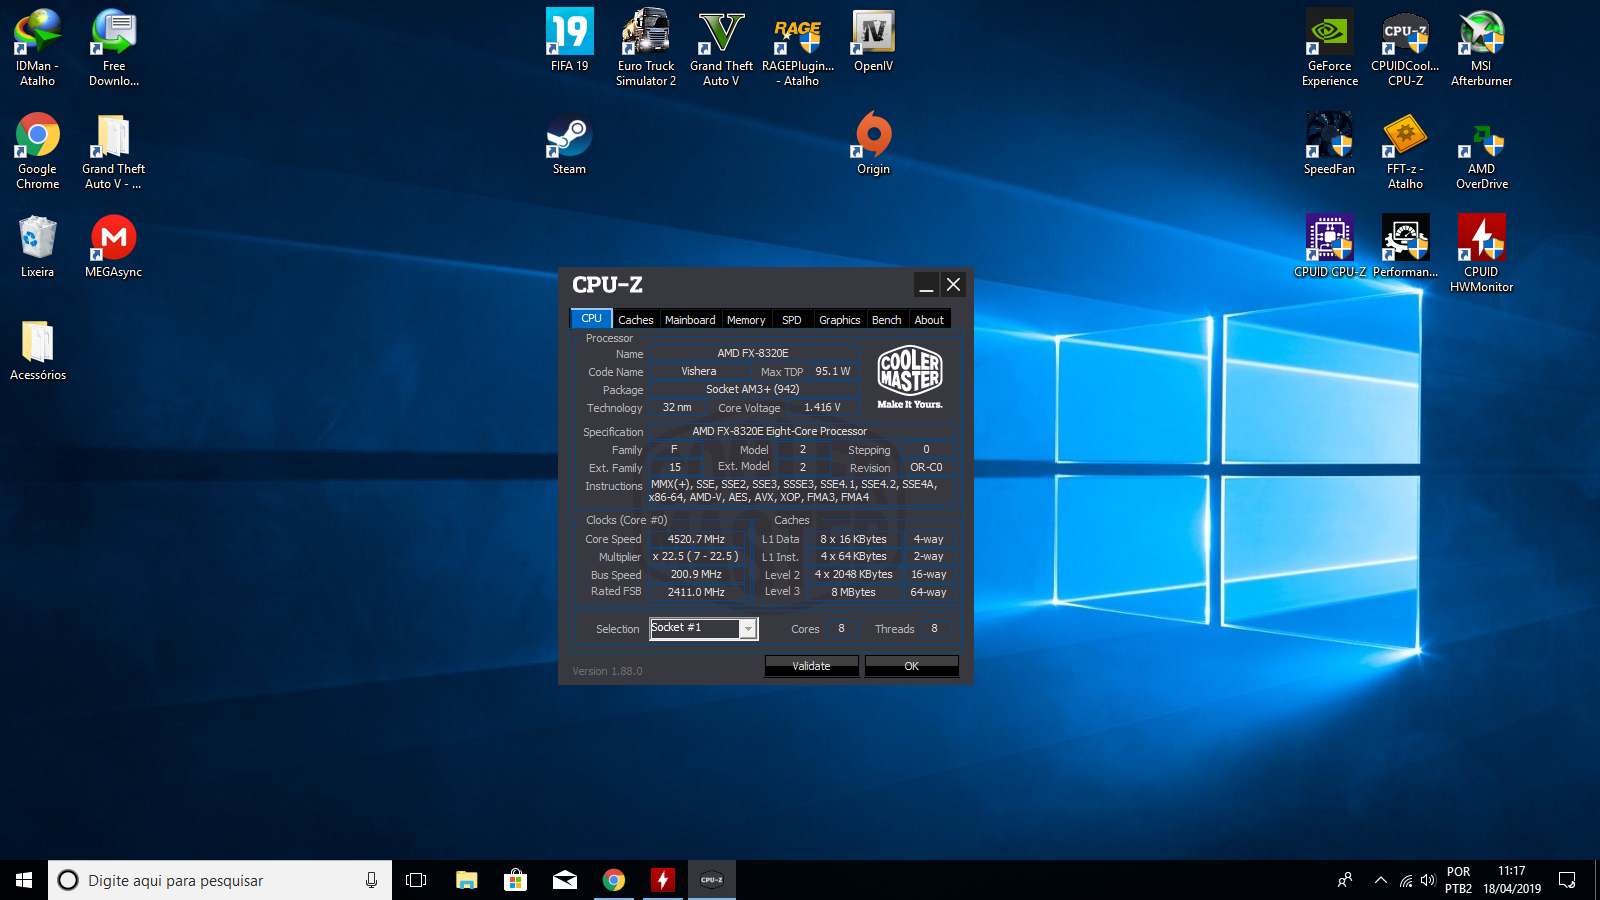Minimize the CPU-Z window
This screenshot has height=900, width=1600.
(x=927, y=285)
